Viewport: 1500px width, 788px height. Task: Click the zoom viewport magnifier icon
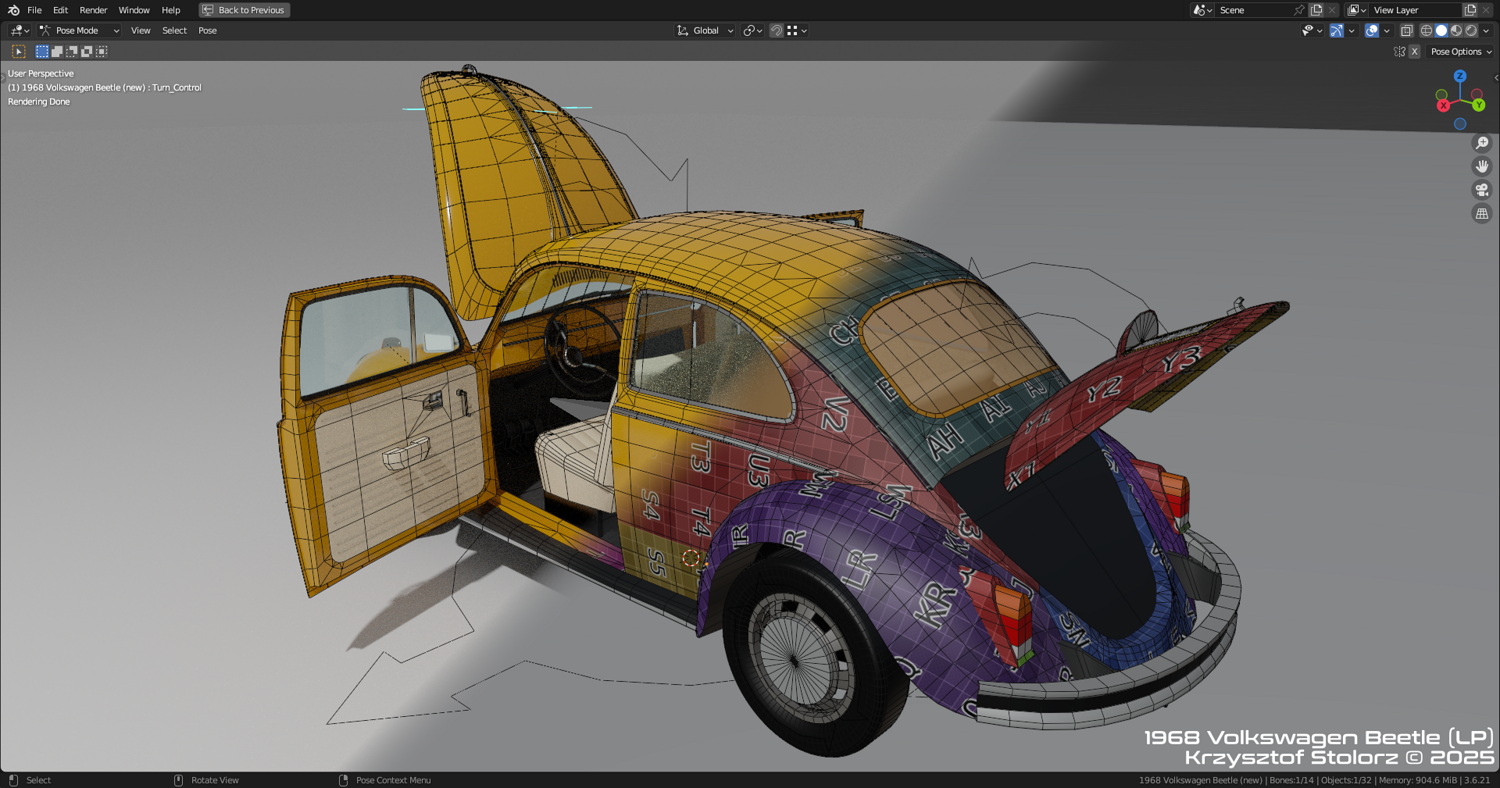point(1482,143)
